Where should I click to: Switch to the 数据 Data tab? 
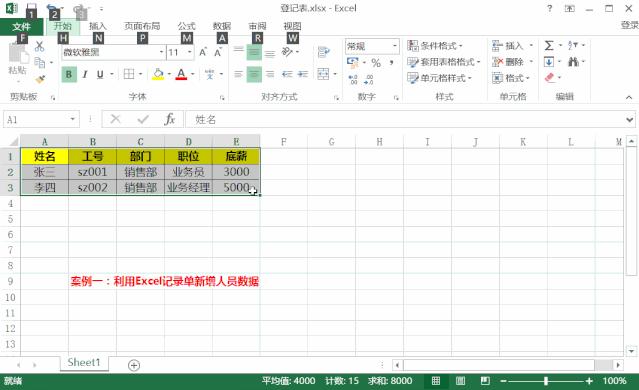pyautogui.click(x=222, y=26)
